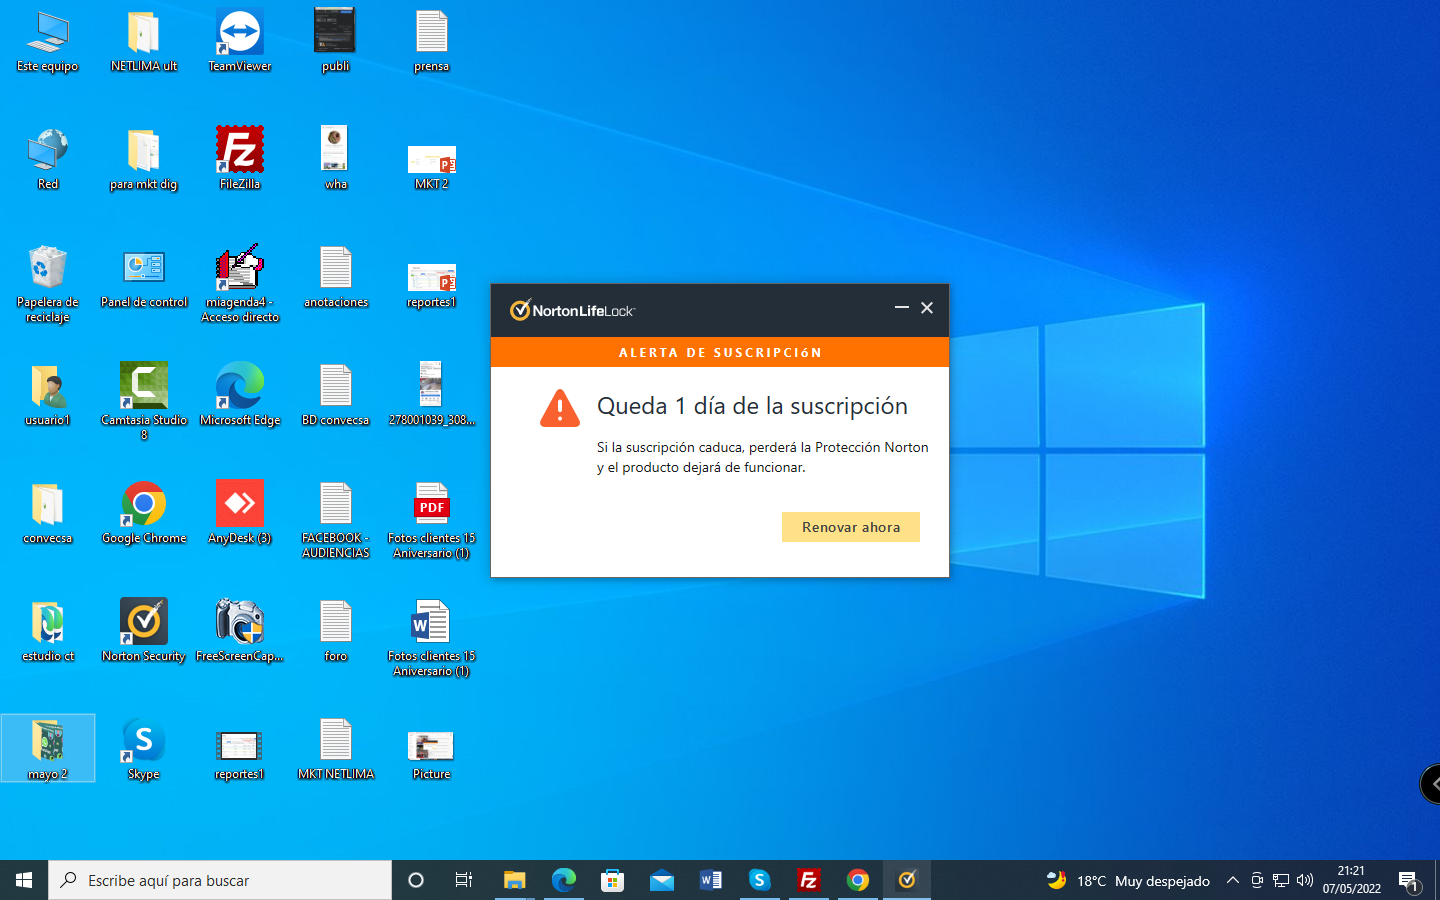Minimize the Norton subscription alert
This screenshot has width=1440, height=900.
click(x=901, y=308)
